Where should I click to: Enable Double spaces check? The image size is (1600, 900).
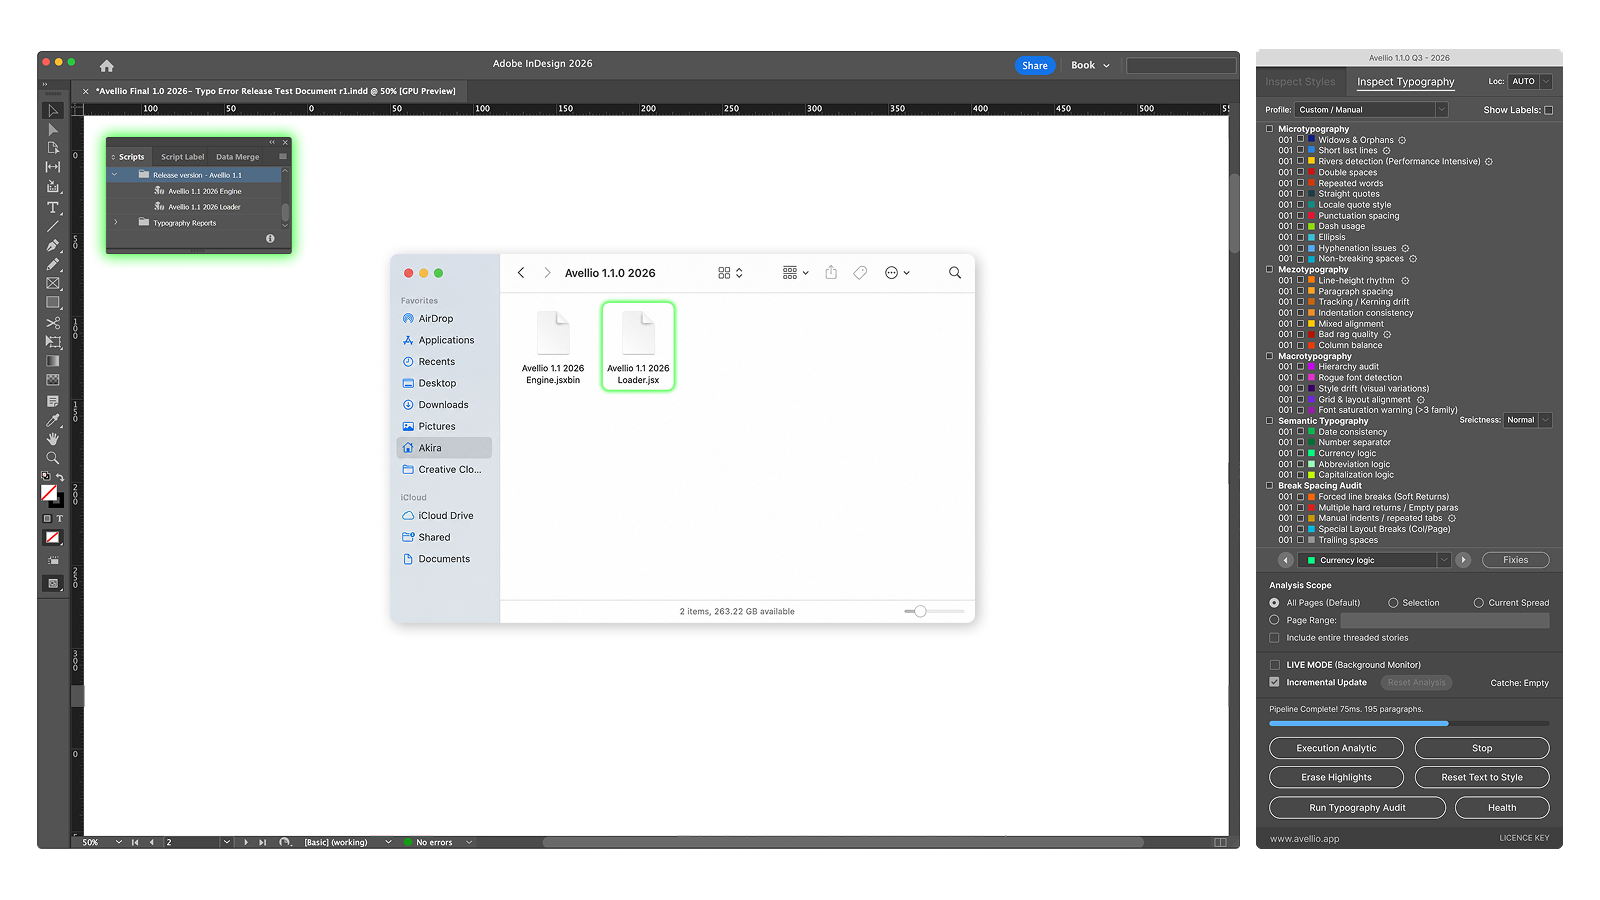click(1300, 172)
